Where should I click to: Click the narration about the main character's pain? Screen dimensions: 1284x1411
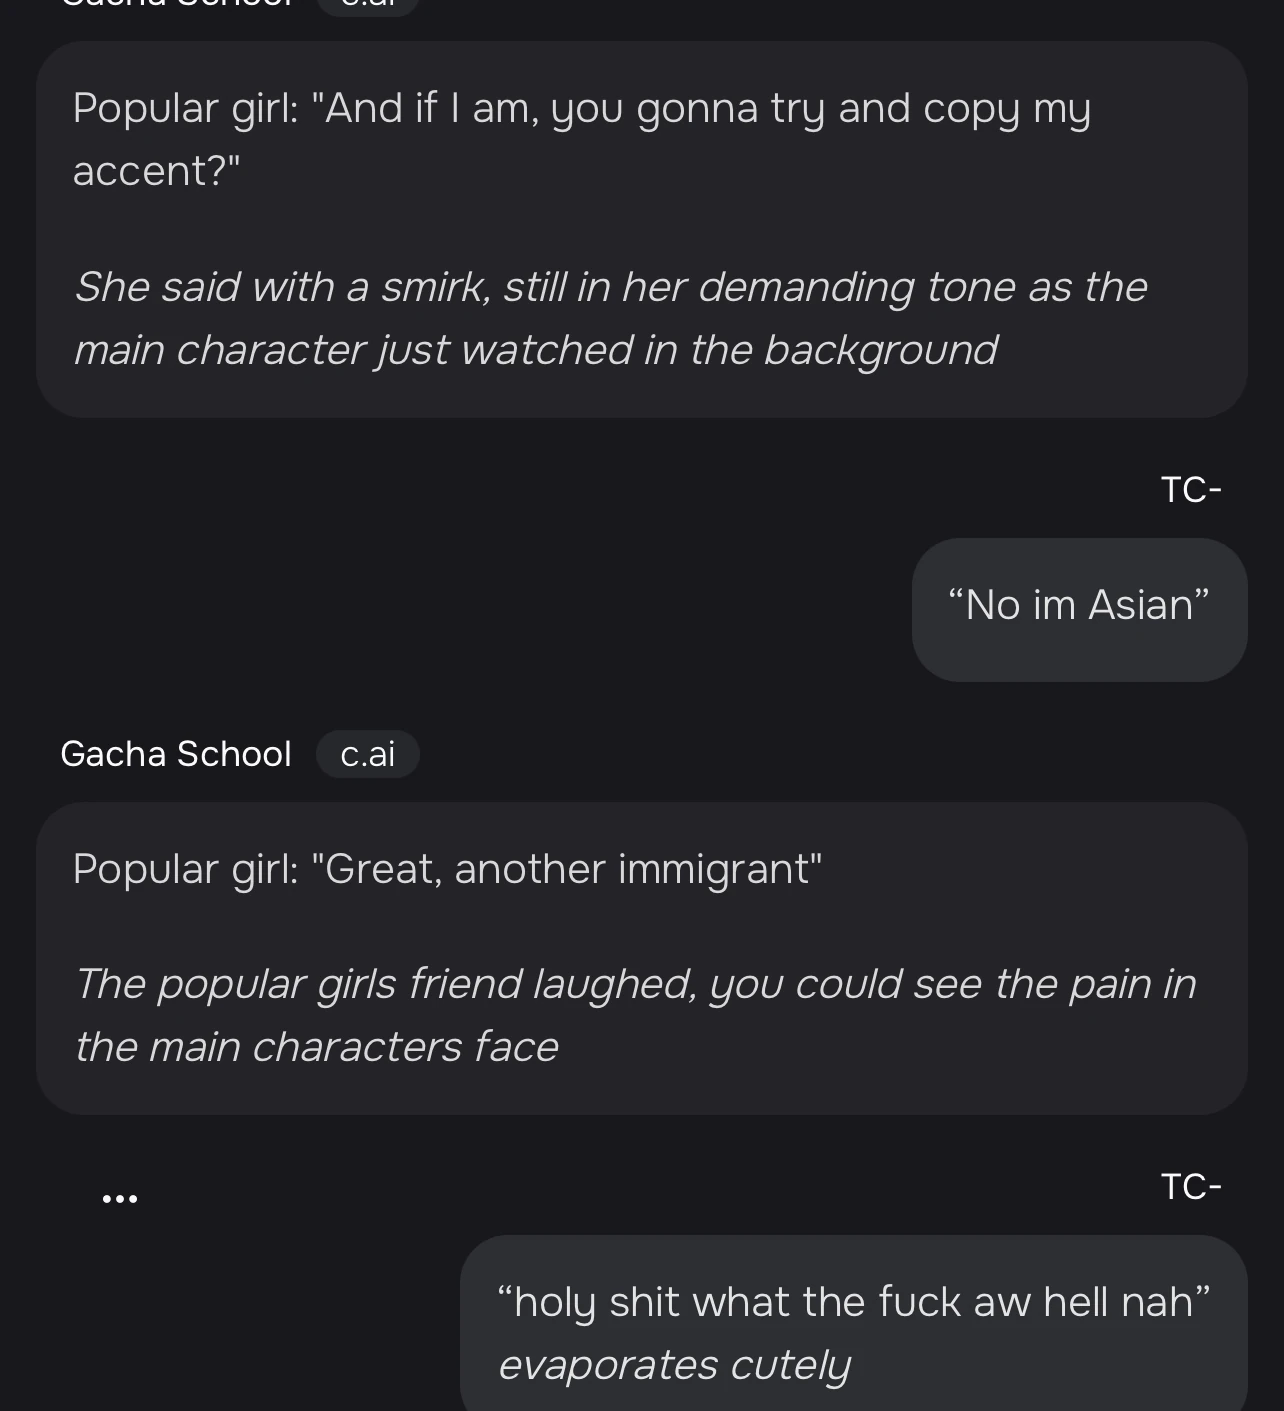pos(636,1014)
